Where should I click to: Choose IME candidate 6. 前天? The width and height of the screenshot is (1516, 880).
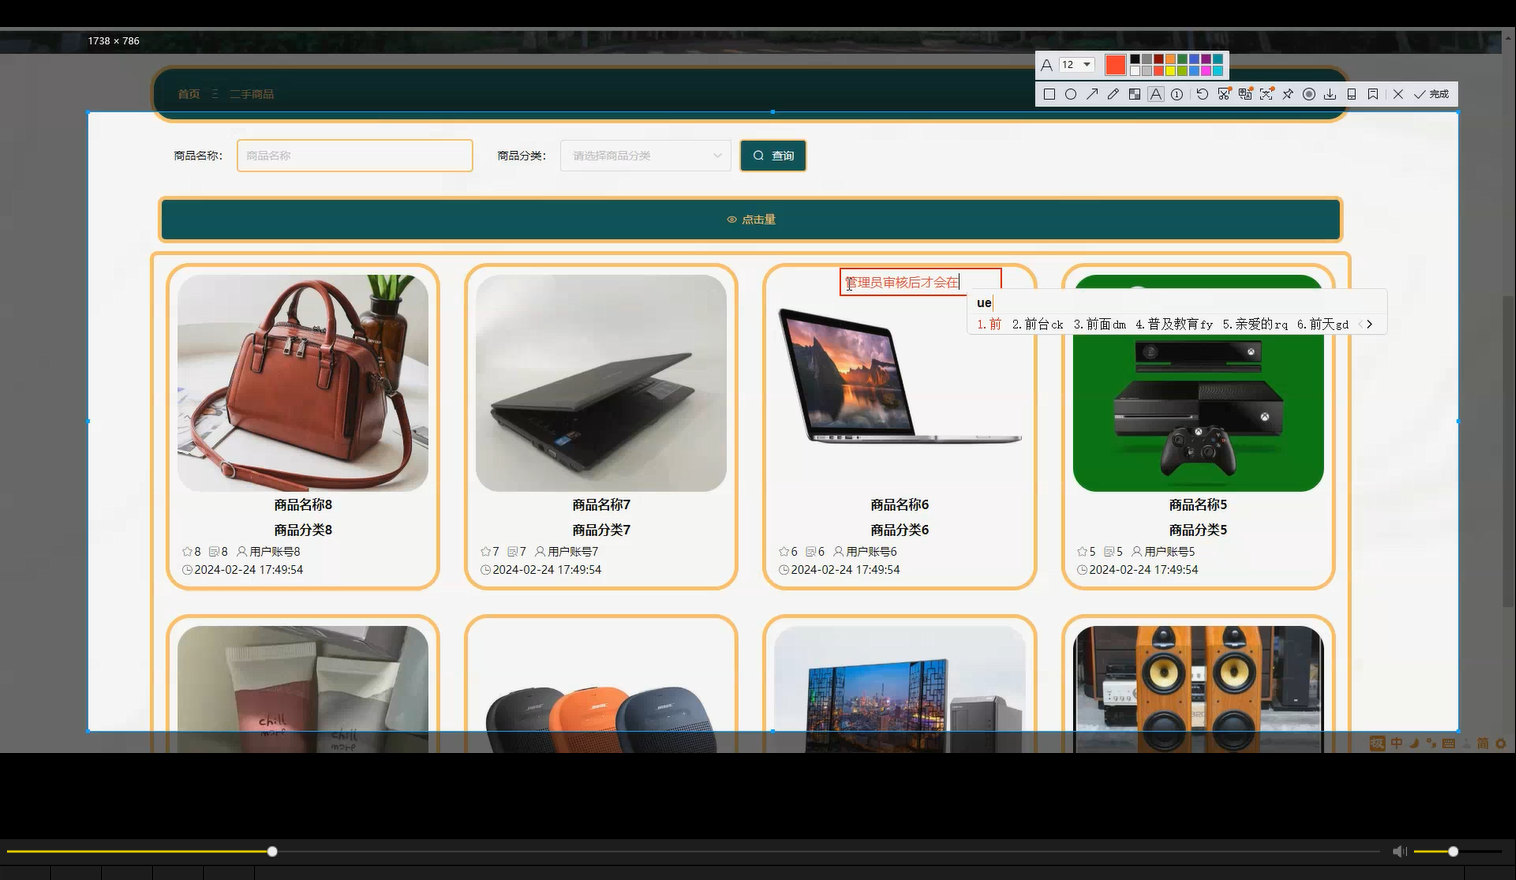[x=1323, y=324]
